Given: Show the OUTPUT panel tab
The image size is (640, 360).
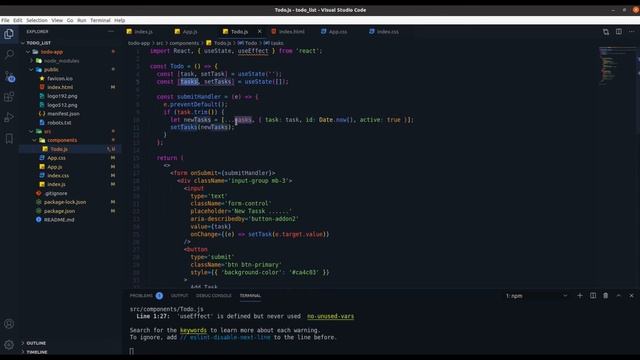Looking at the screenshot, I should click(179, 296).
